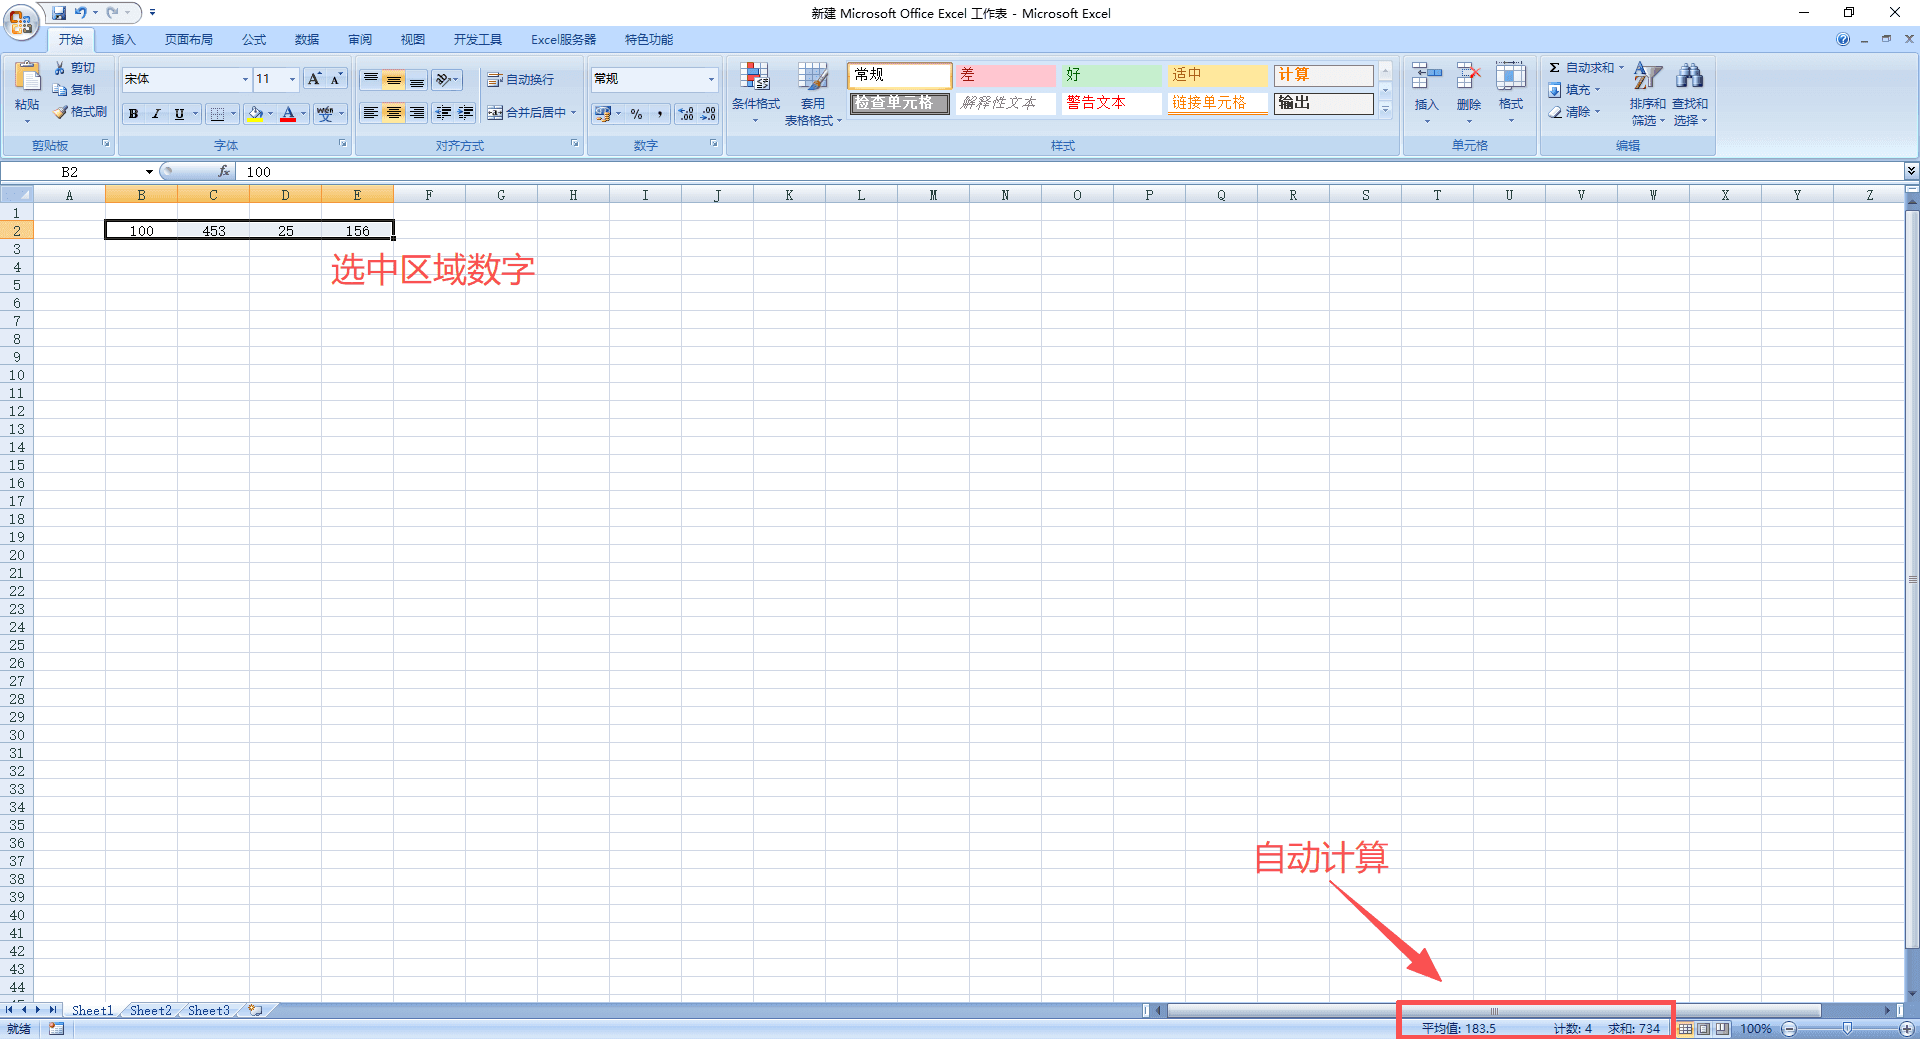
Task: Open the text orientation tool
Action: 446,79
